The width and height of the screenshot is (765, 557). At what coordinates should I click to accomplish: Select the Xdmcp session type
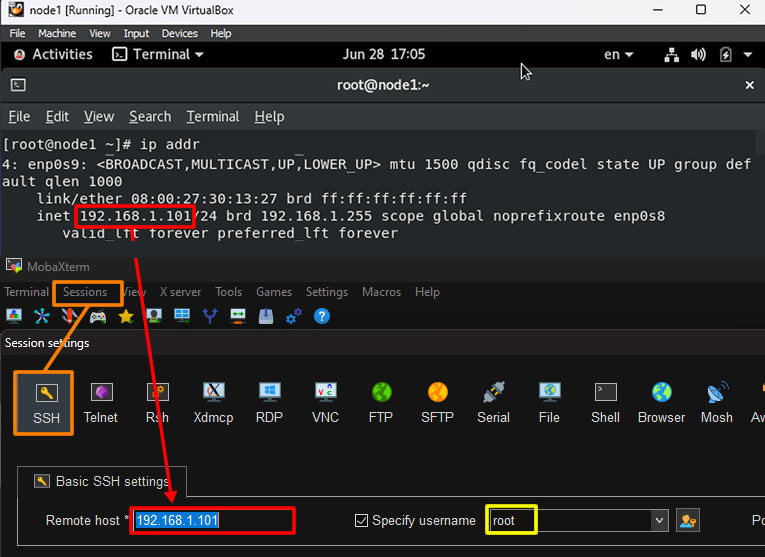click(x=213, y=403)
